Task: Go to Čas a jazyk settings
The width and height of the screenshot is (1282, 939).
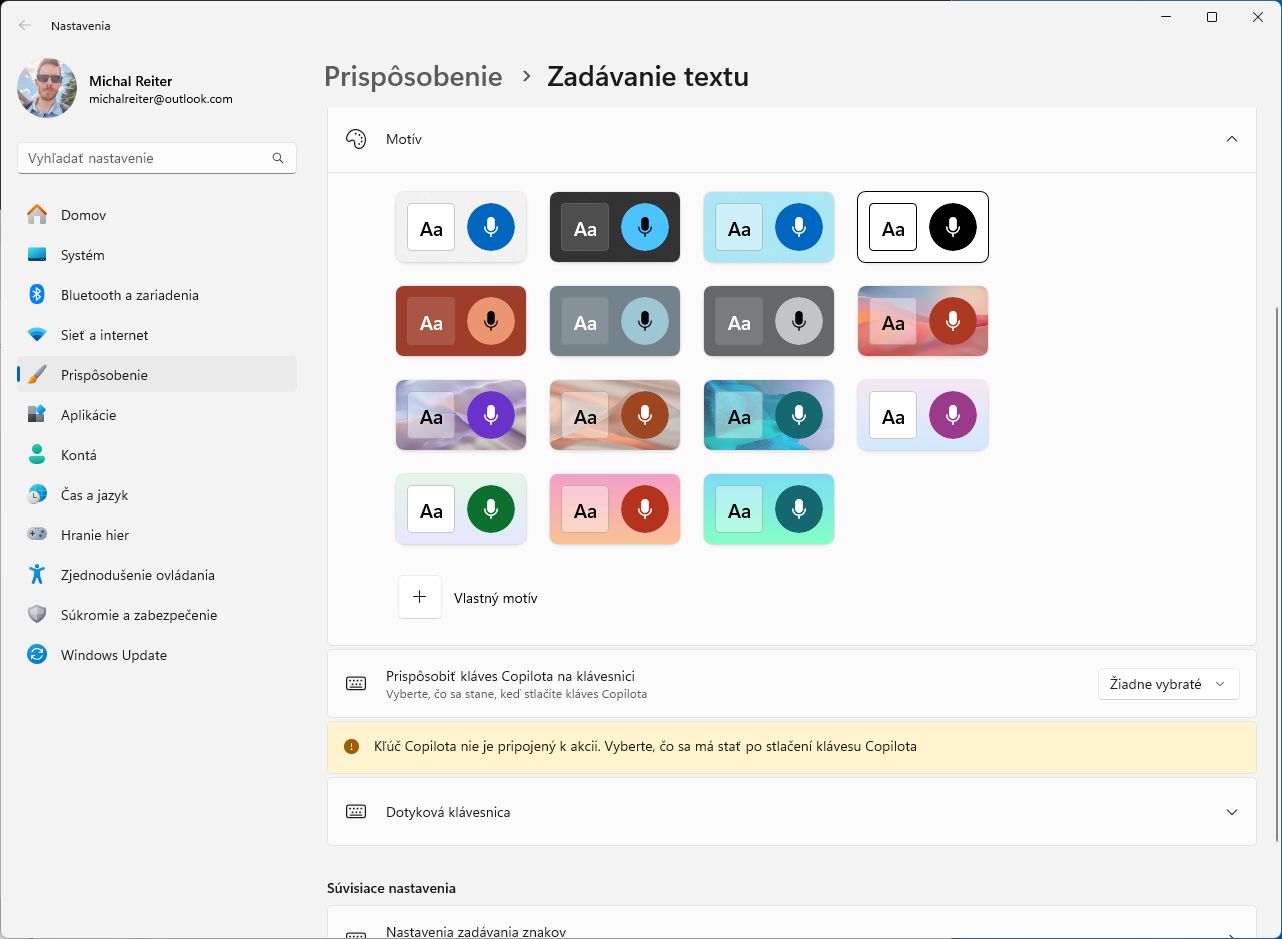Action: point(94,495)
